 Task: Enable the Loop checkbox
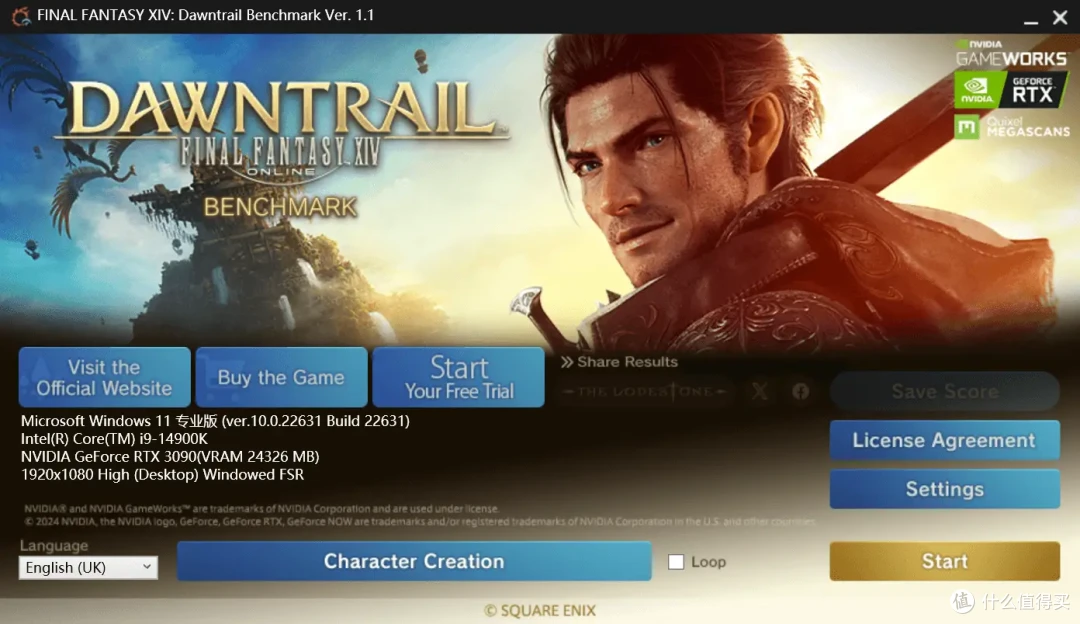tap(676, 562)
